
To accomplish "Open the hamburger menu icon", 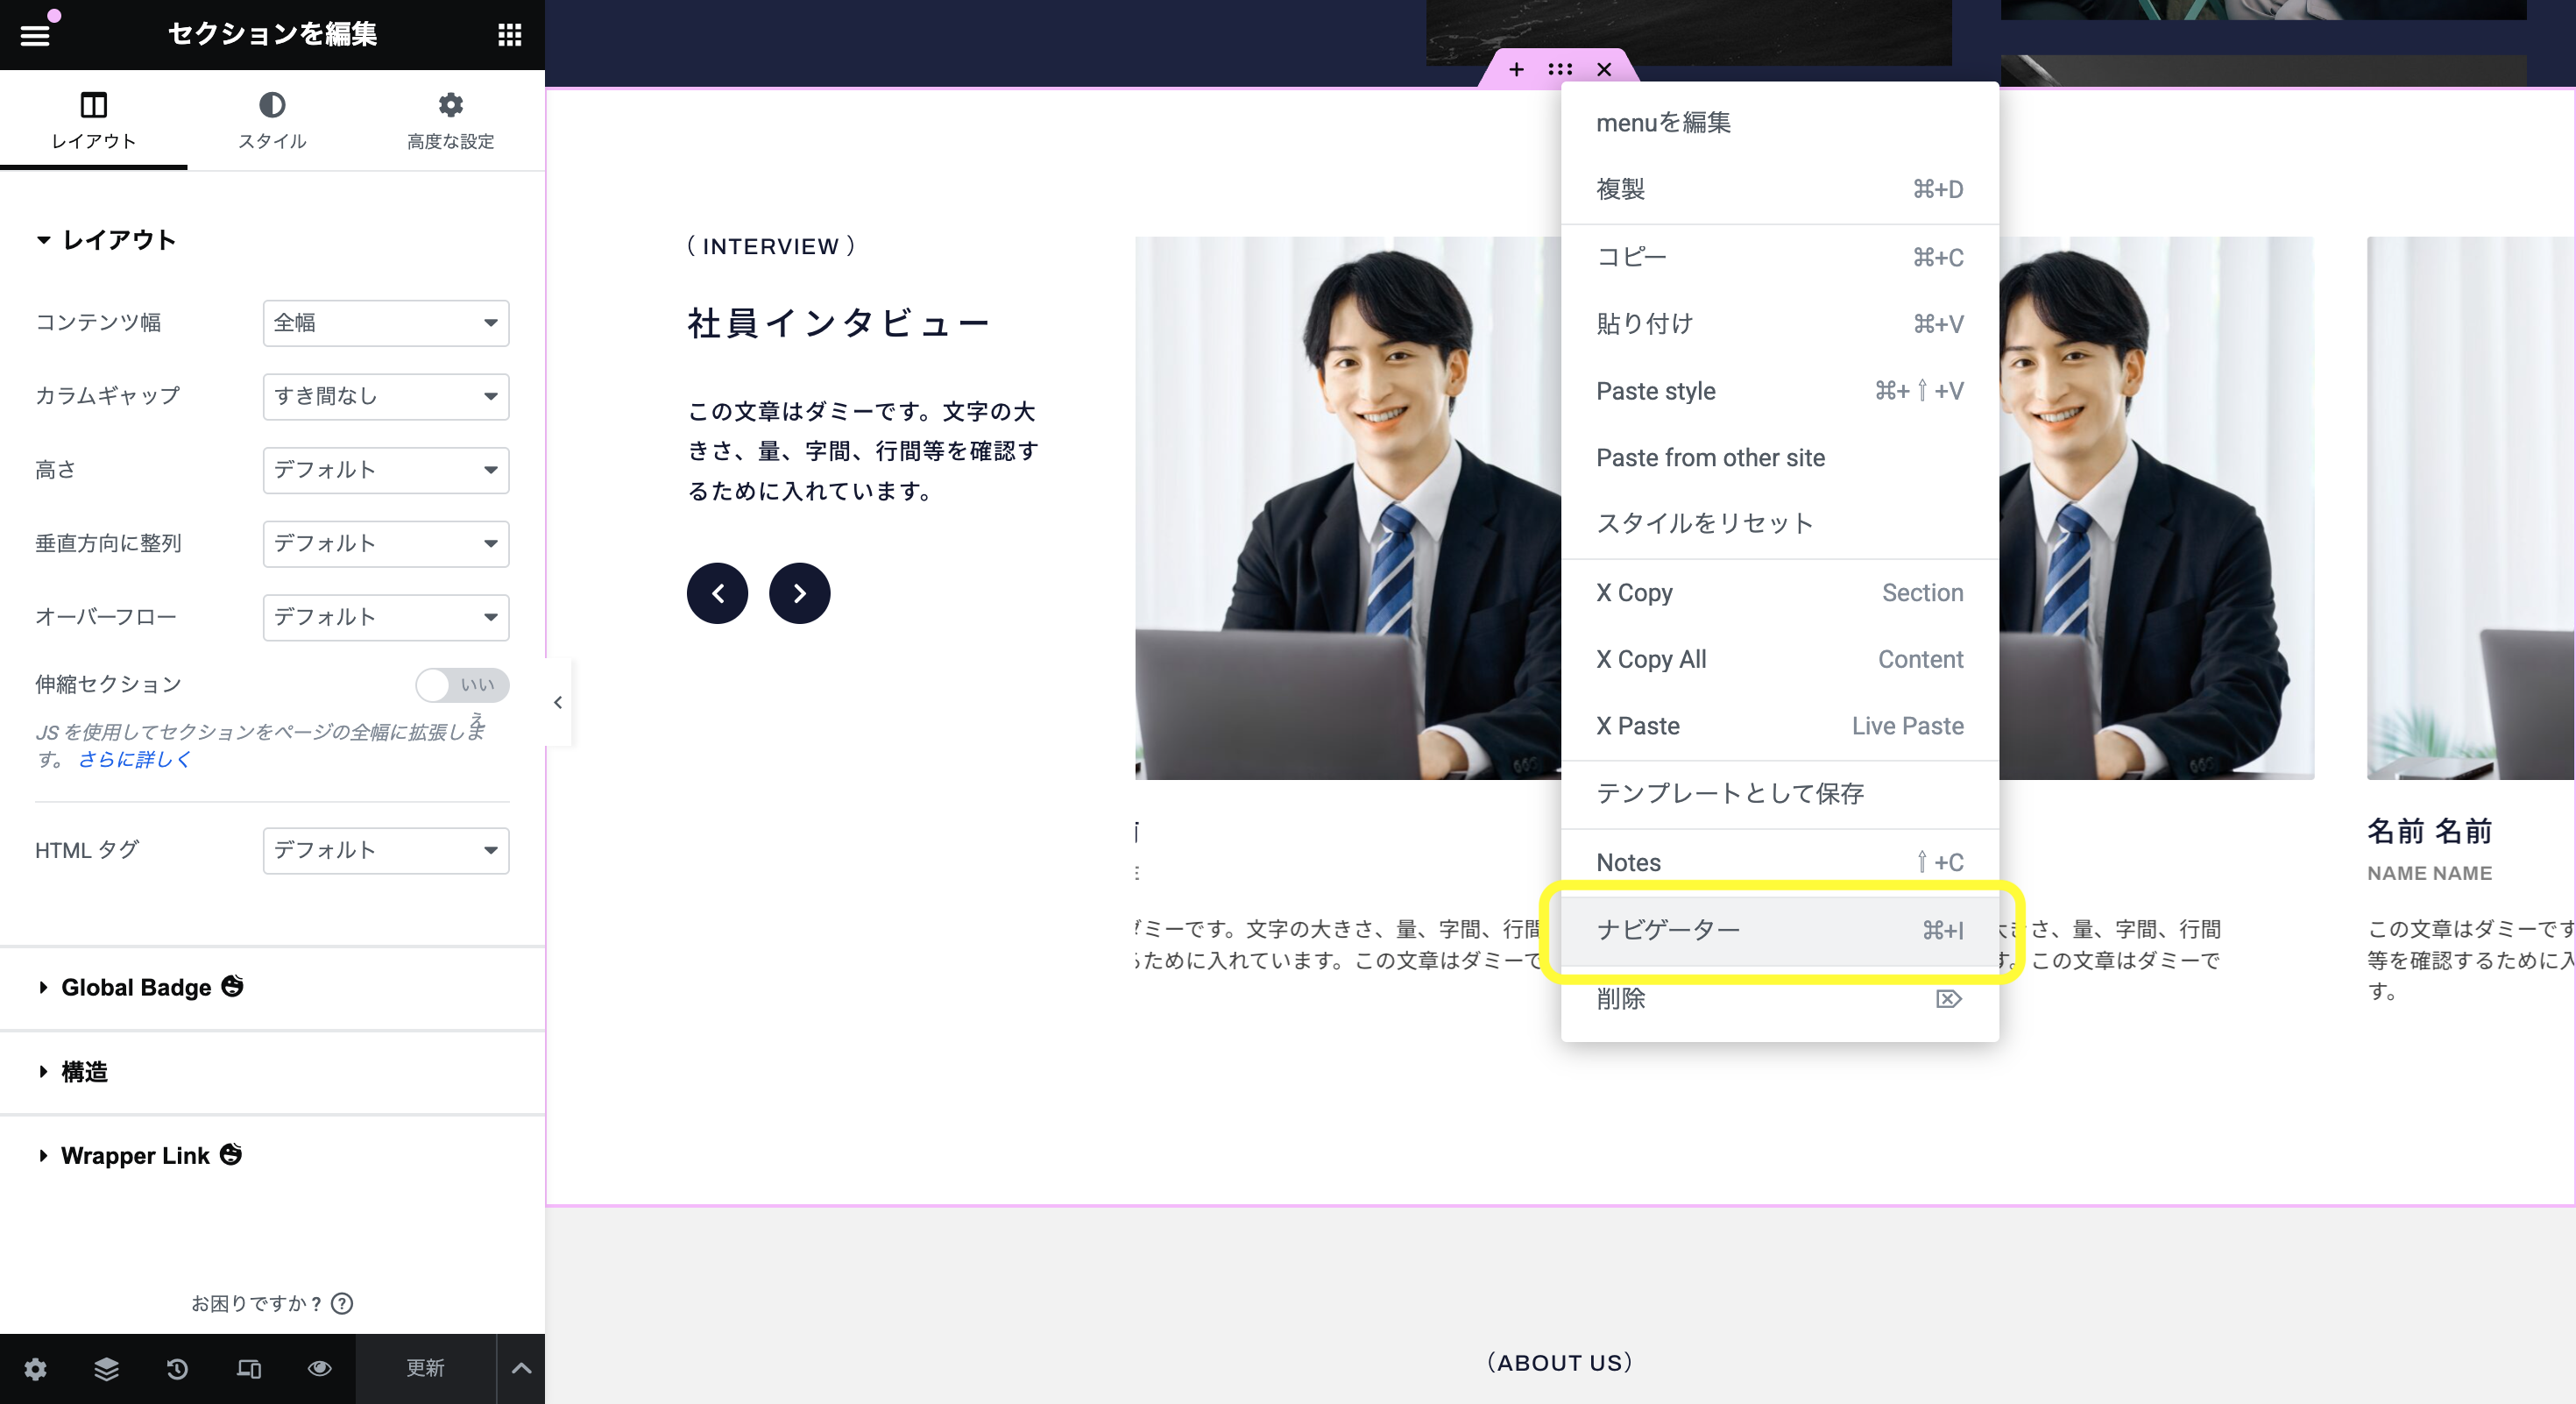I will point(35,35).
